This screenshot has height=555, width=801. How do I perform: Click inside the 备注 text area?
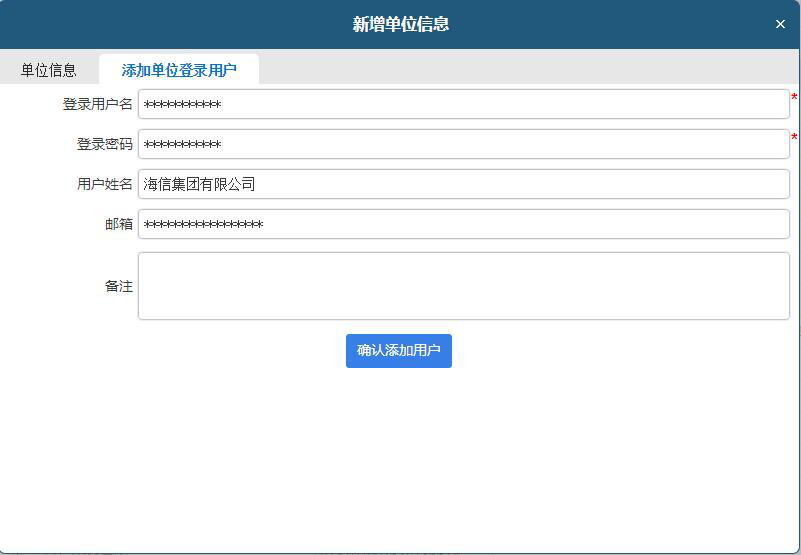tap(463, 286)
